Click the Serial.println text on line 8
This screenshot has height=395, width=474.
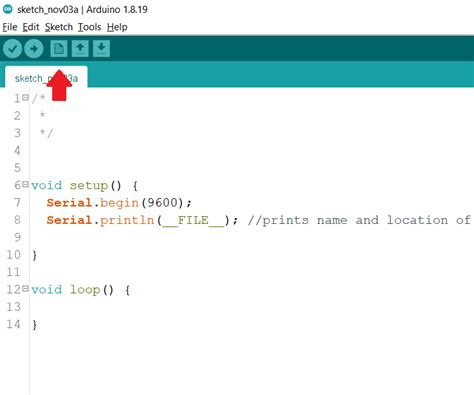100,220
